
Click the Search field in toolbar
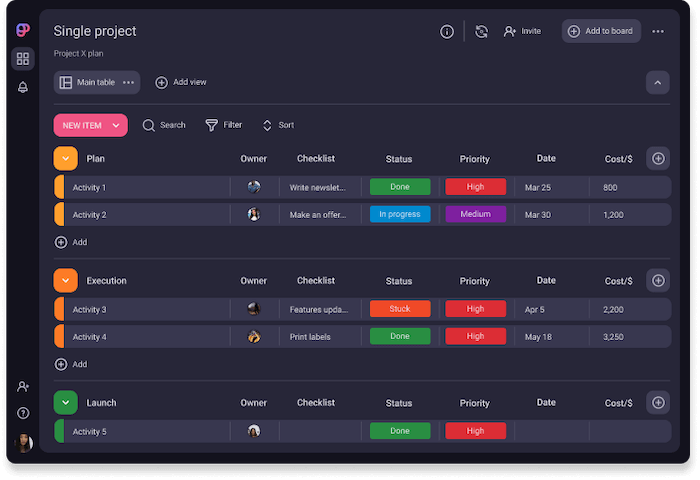(x=164, y=125)
